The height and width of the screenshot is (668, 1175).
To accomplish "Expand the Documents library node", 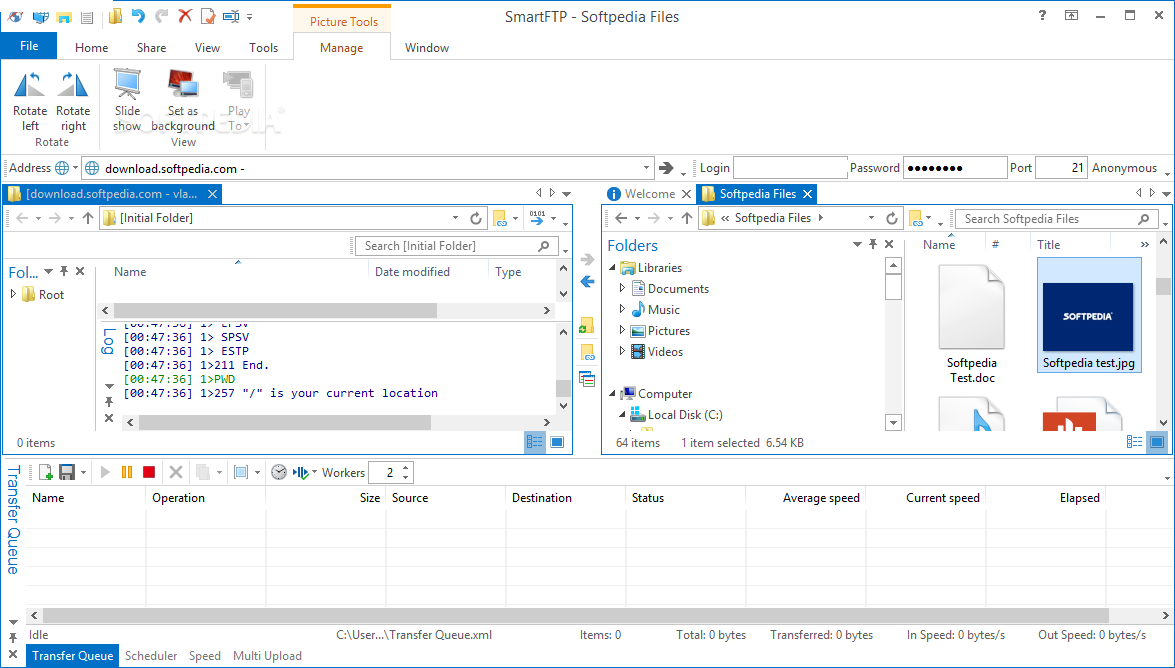I will tap(622, 288).
